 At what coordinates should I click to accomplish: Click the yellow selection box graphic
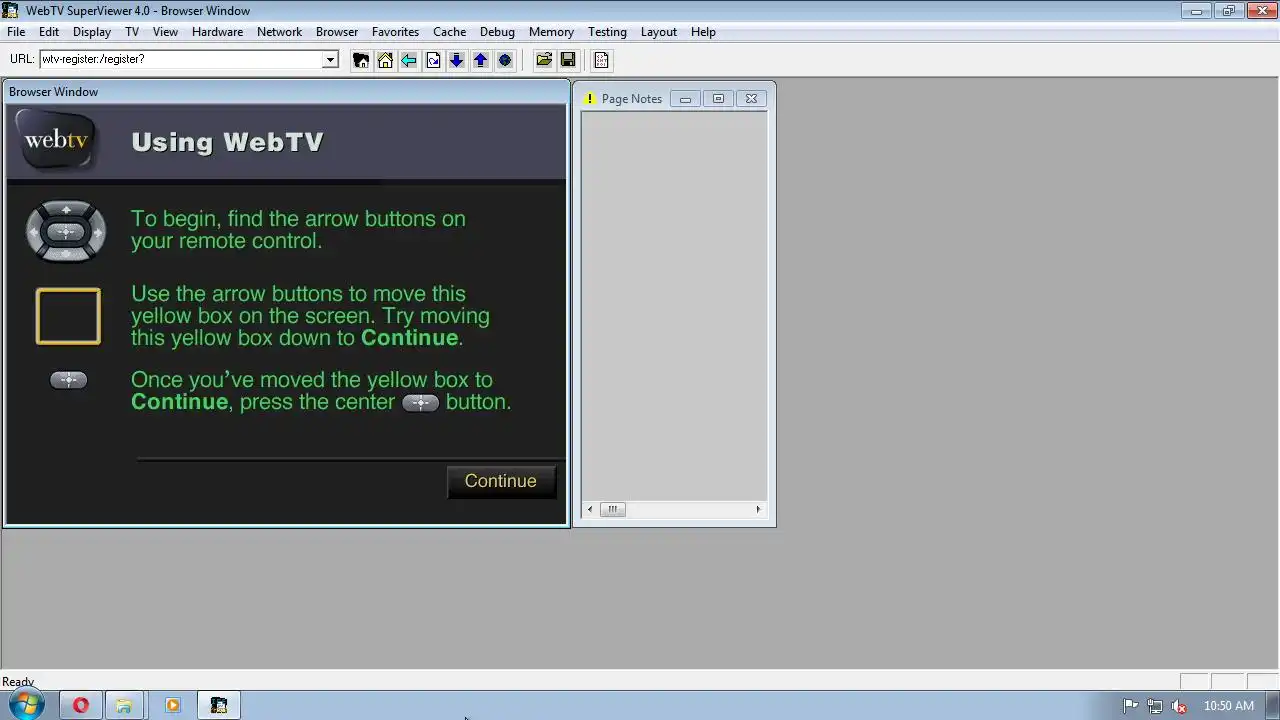(68, 316)
